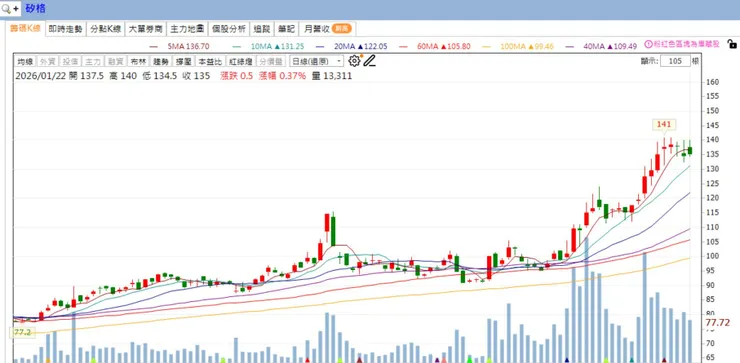Click the 40MA 109.49 legend swatch
The height and width of the screenshot is (363, 740).
point(570,46)
